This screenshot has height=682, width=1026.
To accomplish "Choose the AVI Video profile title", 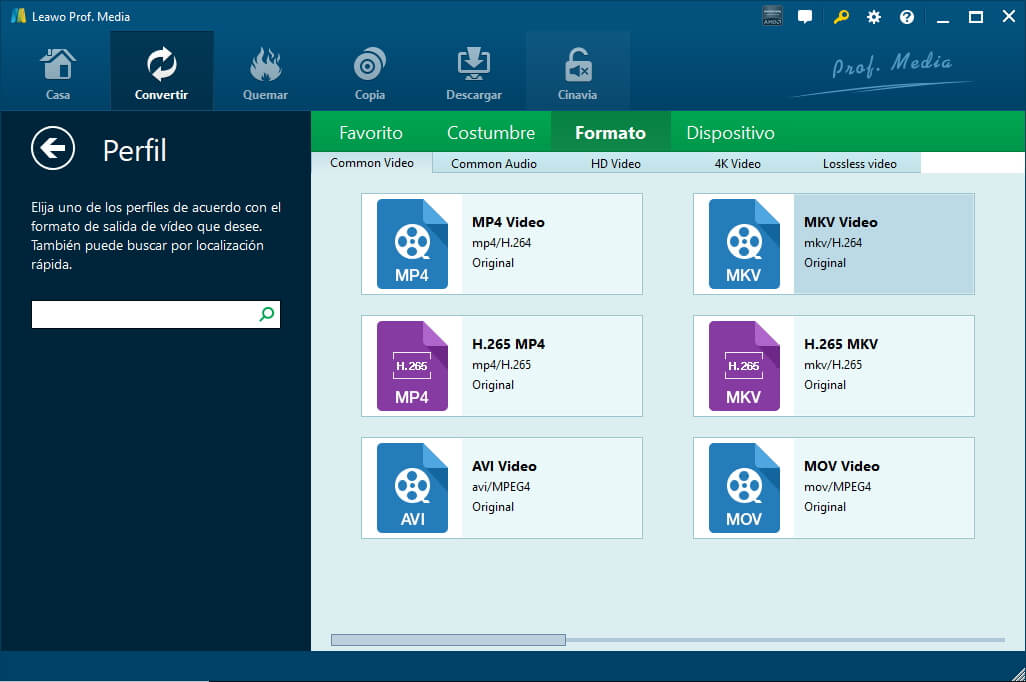I will tap(504, 466).
